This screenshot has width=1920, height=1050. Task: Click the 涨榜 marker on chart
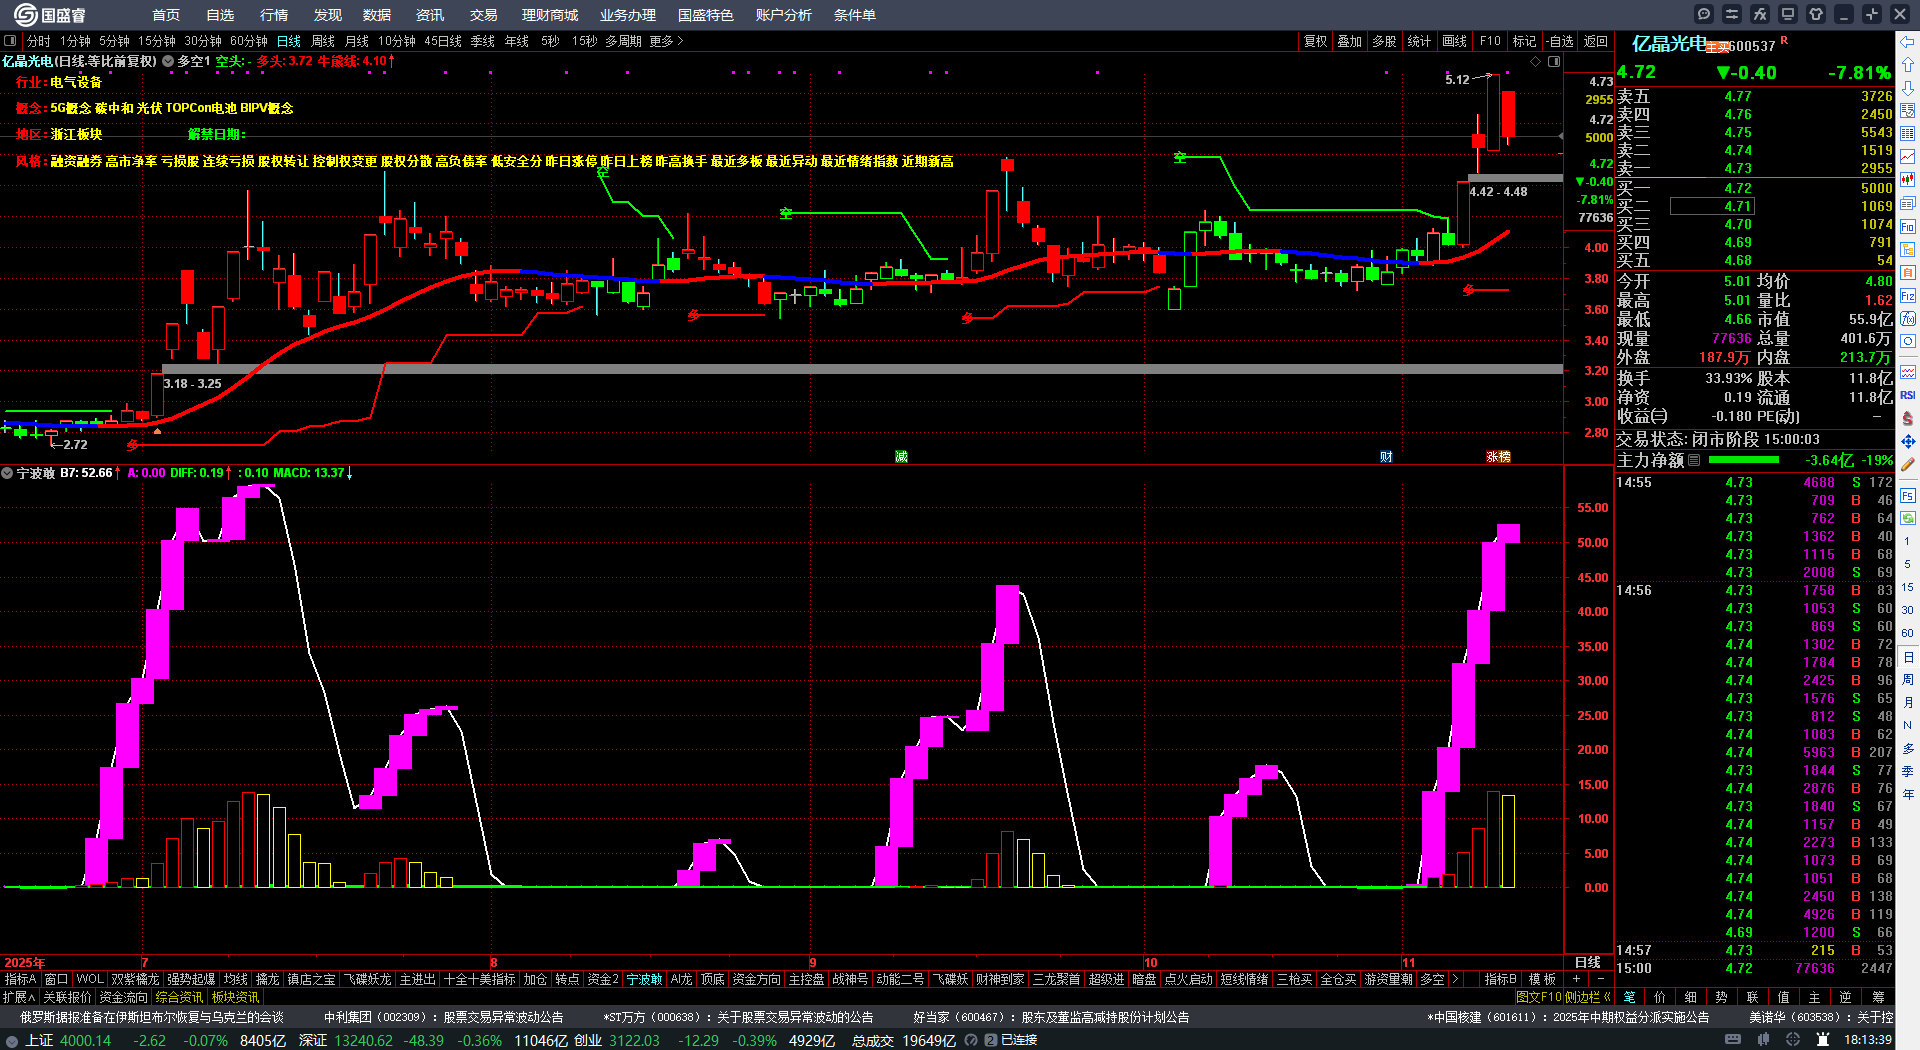pos(1498,456)
